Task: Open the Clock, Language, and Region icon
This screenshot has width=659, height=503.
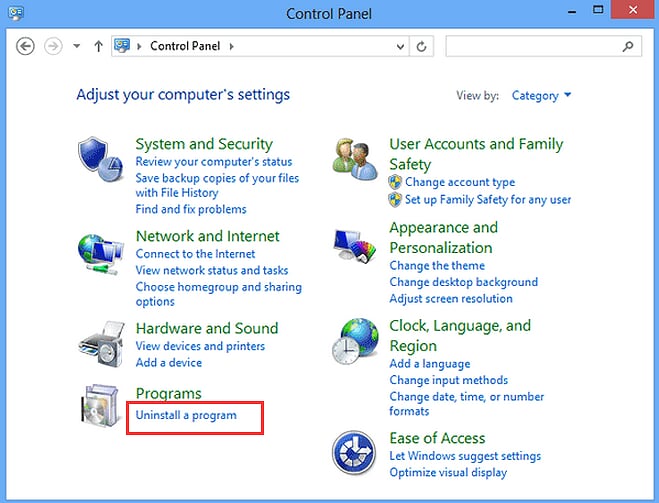Action: point(355,341)
